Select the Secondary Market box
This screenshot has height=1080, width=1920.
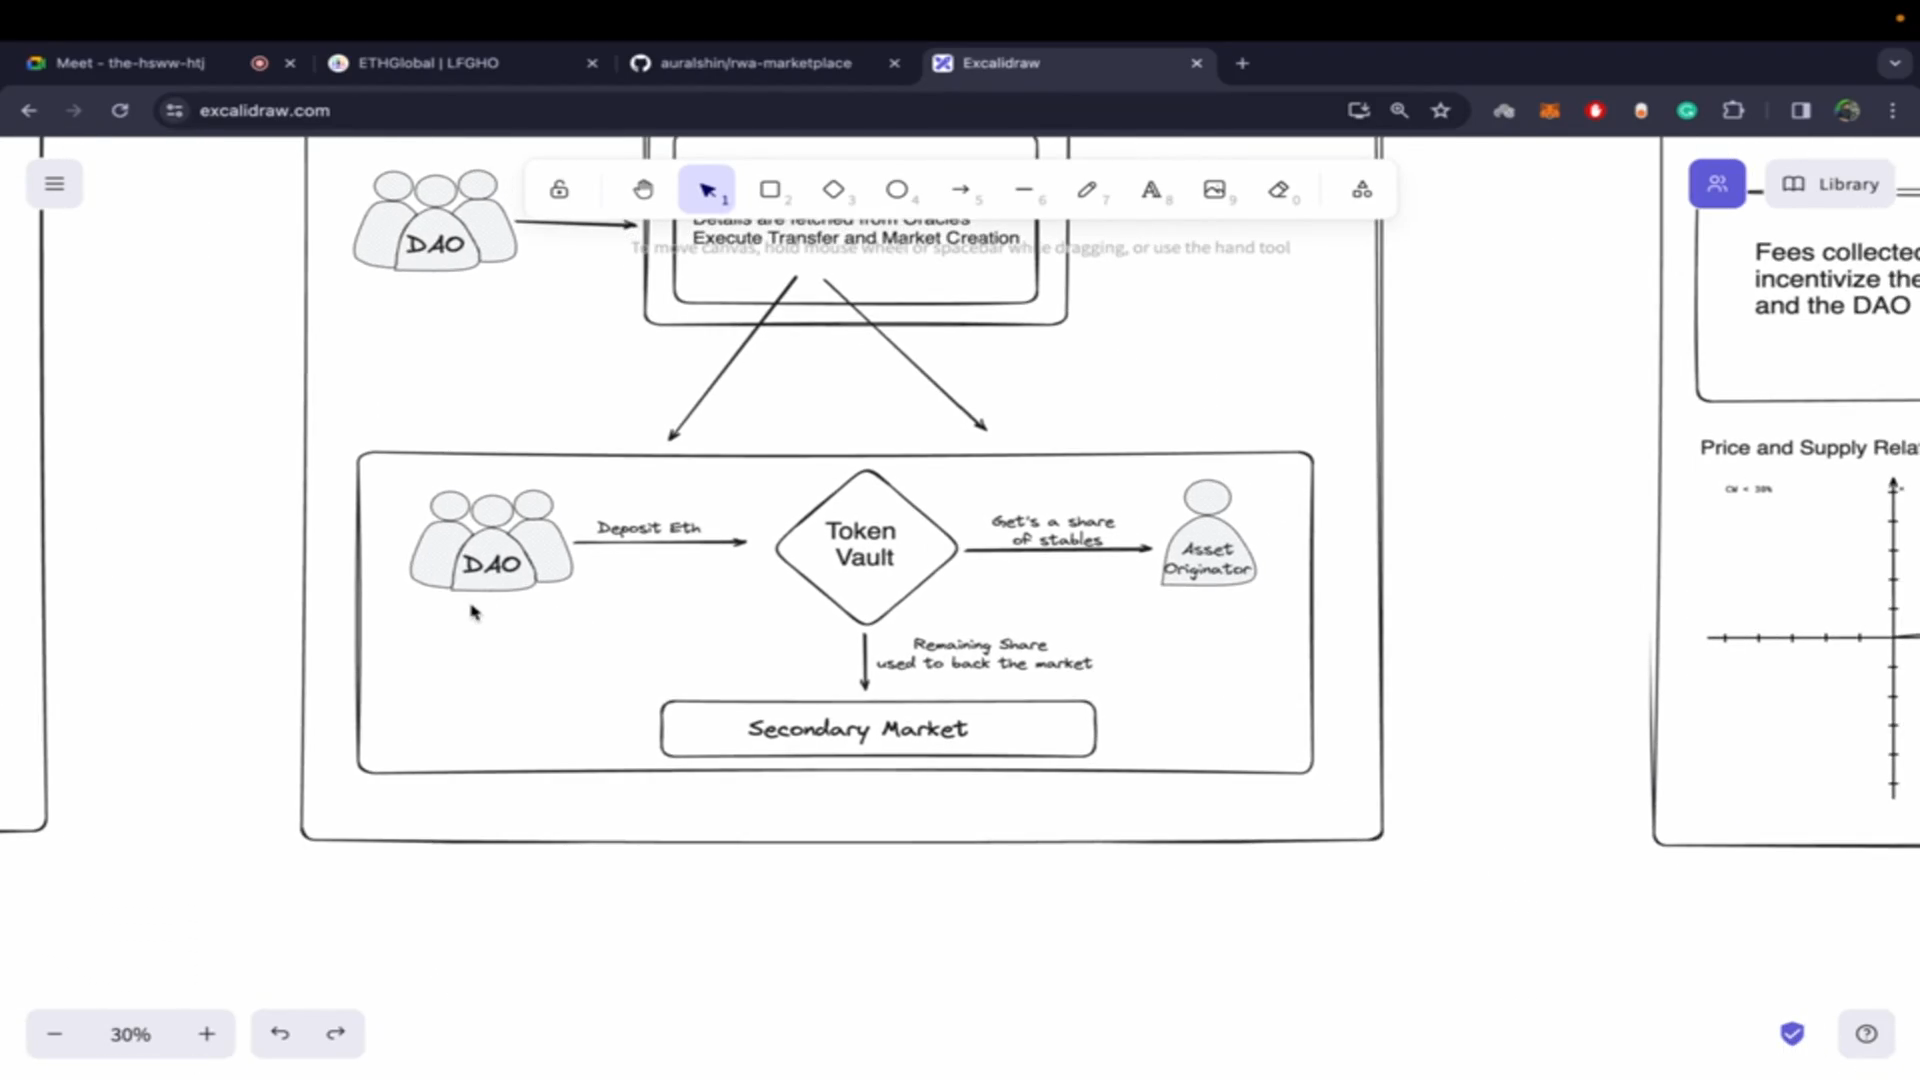878,729
